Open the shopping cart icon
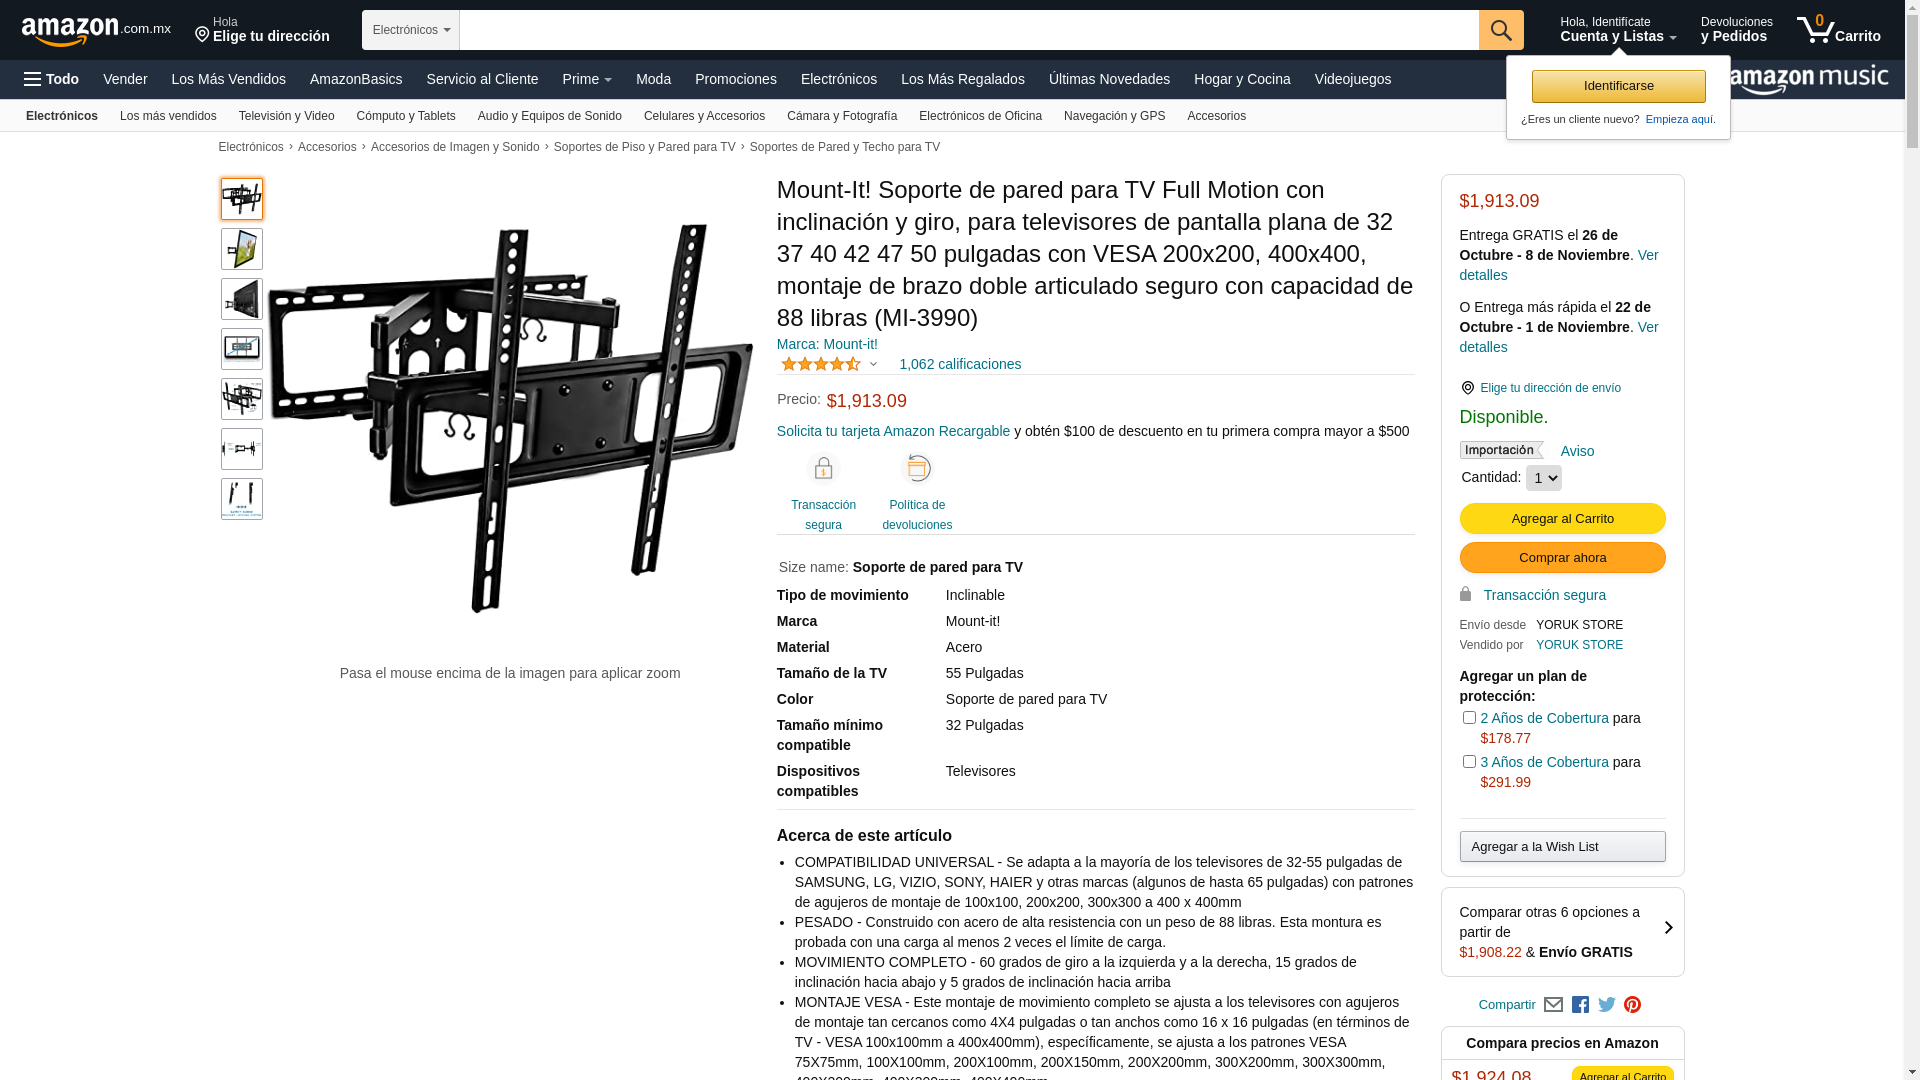Screen dimensions: 1920x1080 coord(1838,30)
